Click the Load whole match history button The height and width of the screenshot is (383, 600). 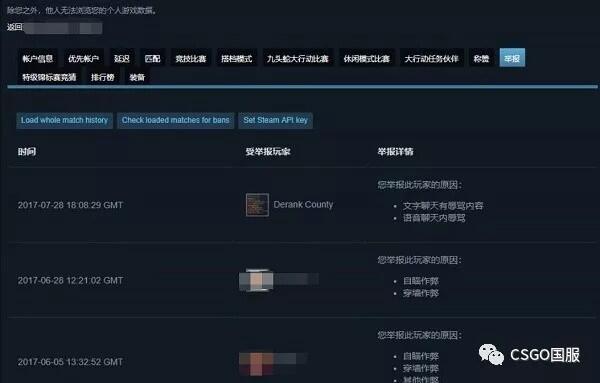(x=64, y=120)
